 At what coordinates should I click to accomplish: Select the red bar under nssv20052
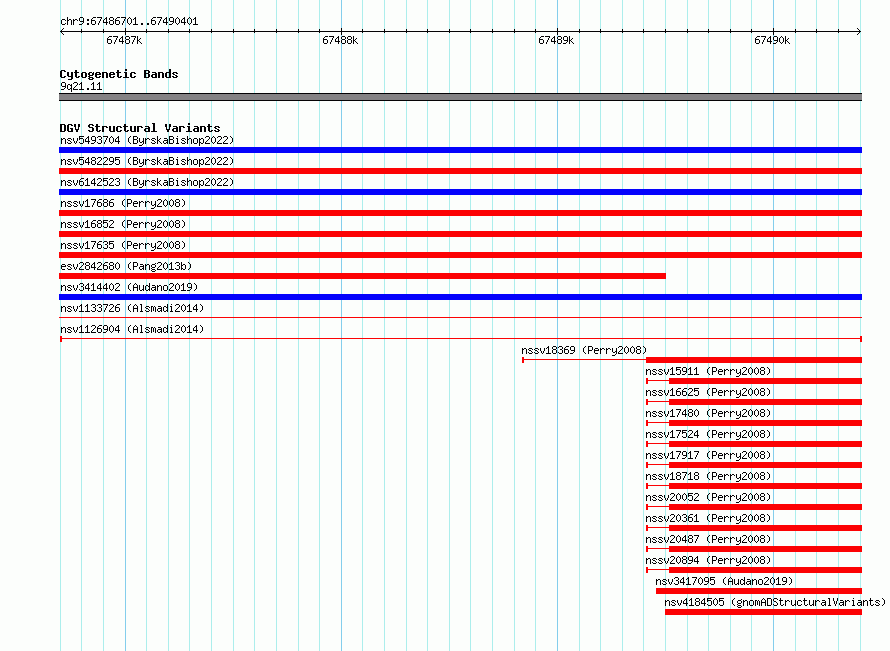(x=765, y=507)
